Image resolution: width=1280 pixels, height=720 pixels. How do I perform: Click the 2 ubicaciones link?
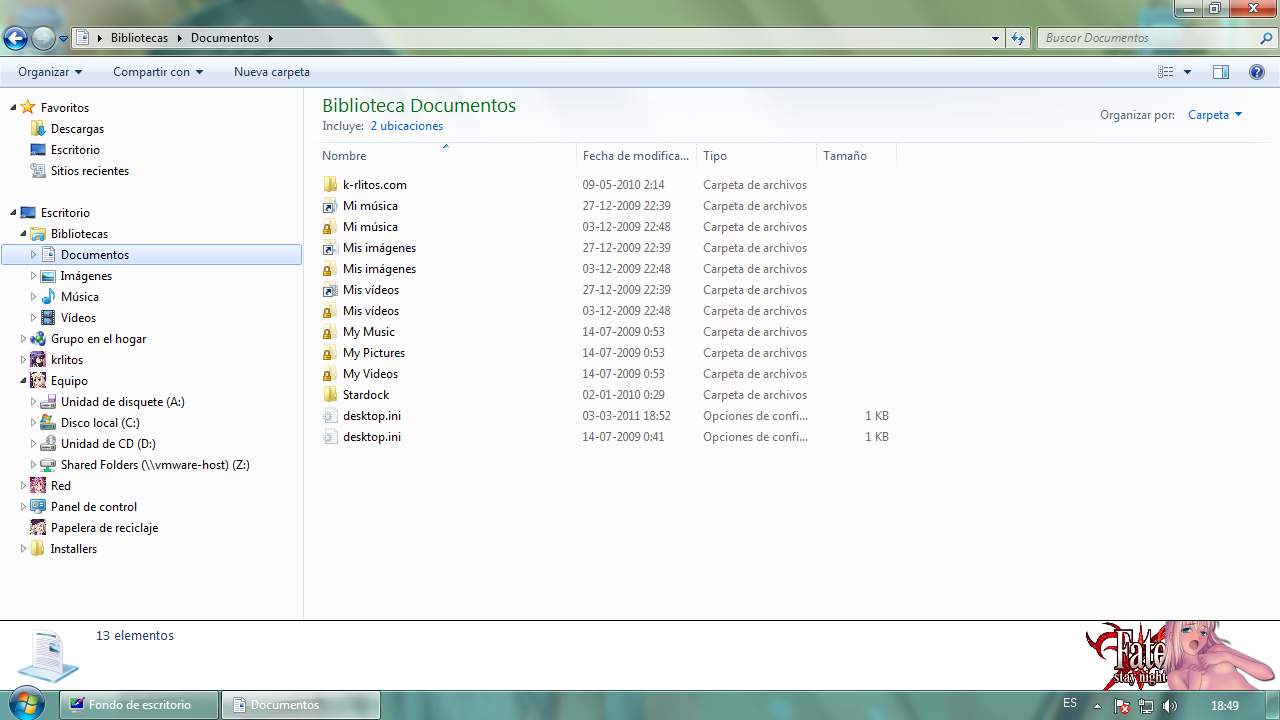tap(406, 126)
